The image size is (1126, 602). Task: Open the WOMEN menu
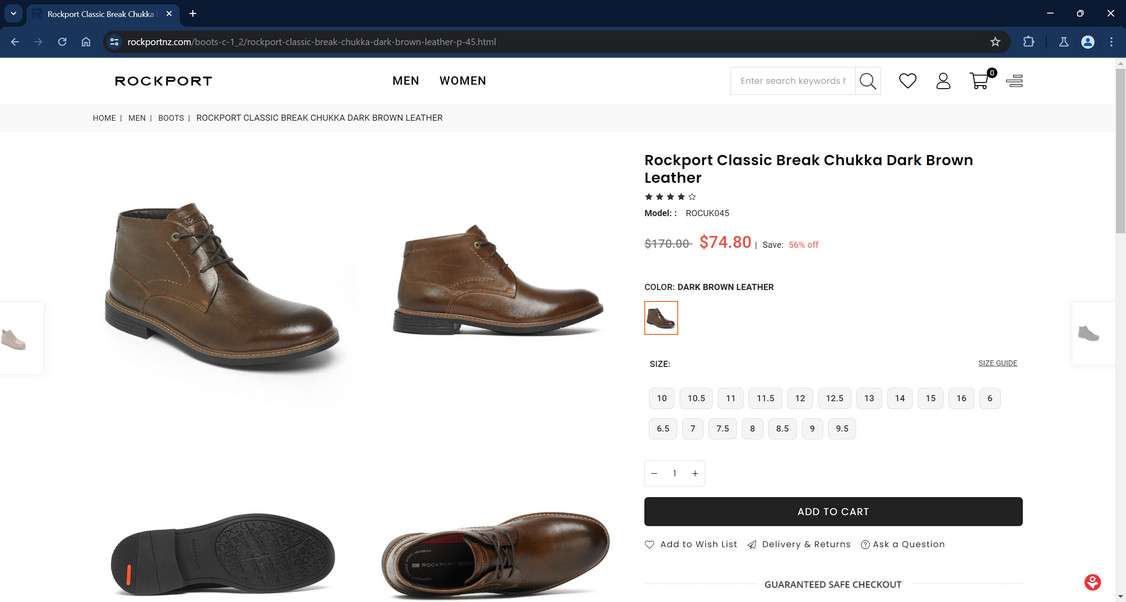coord(462,81)
